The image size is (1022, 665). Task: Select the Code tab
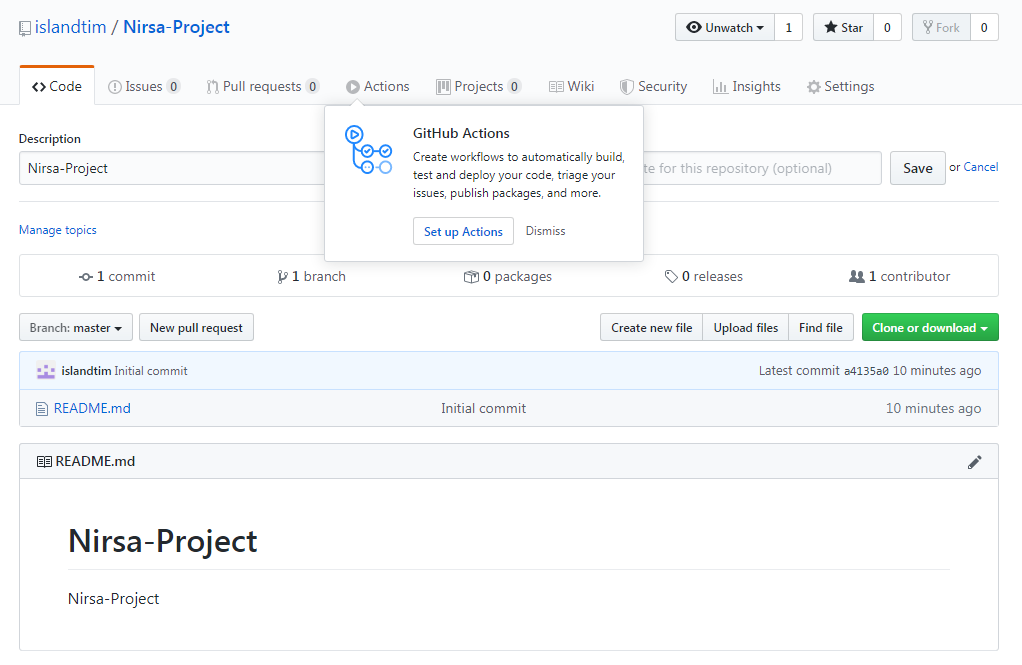click(57, 86)
